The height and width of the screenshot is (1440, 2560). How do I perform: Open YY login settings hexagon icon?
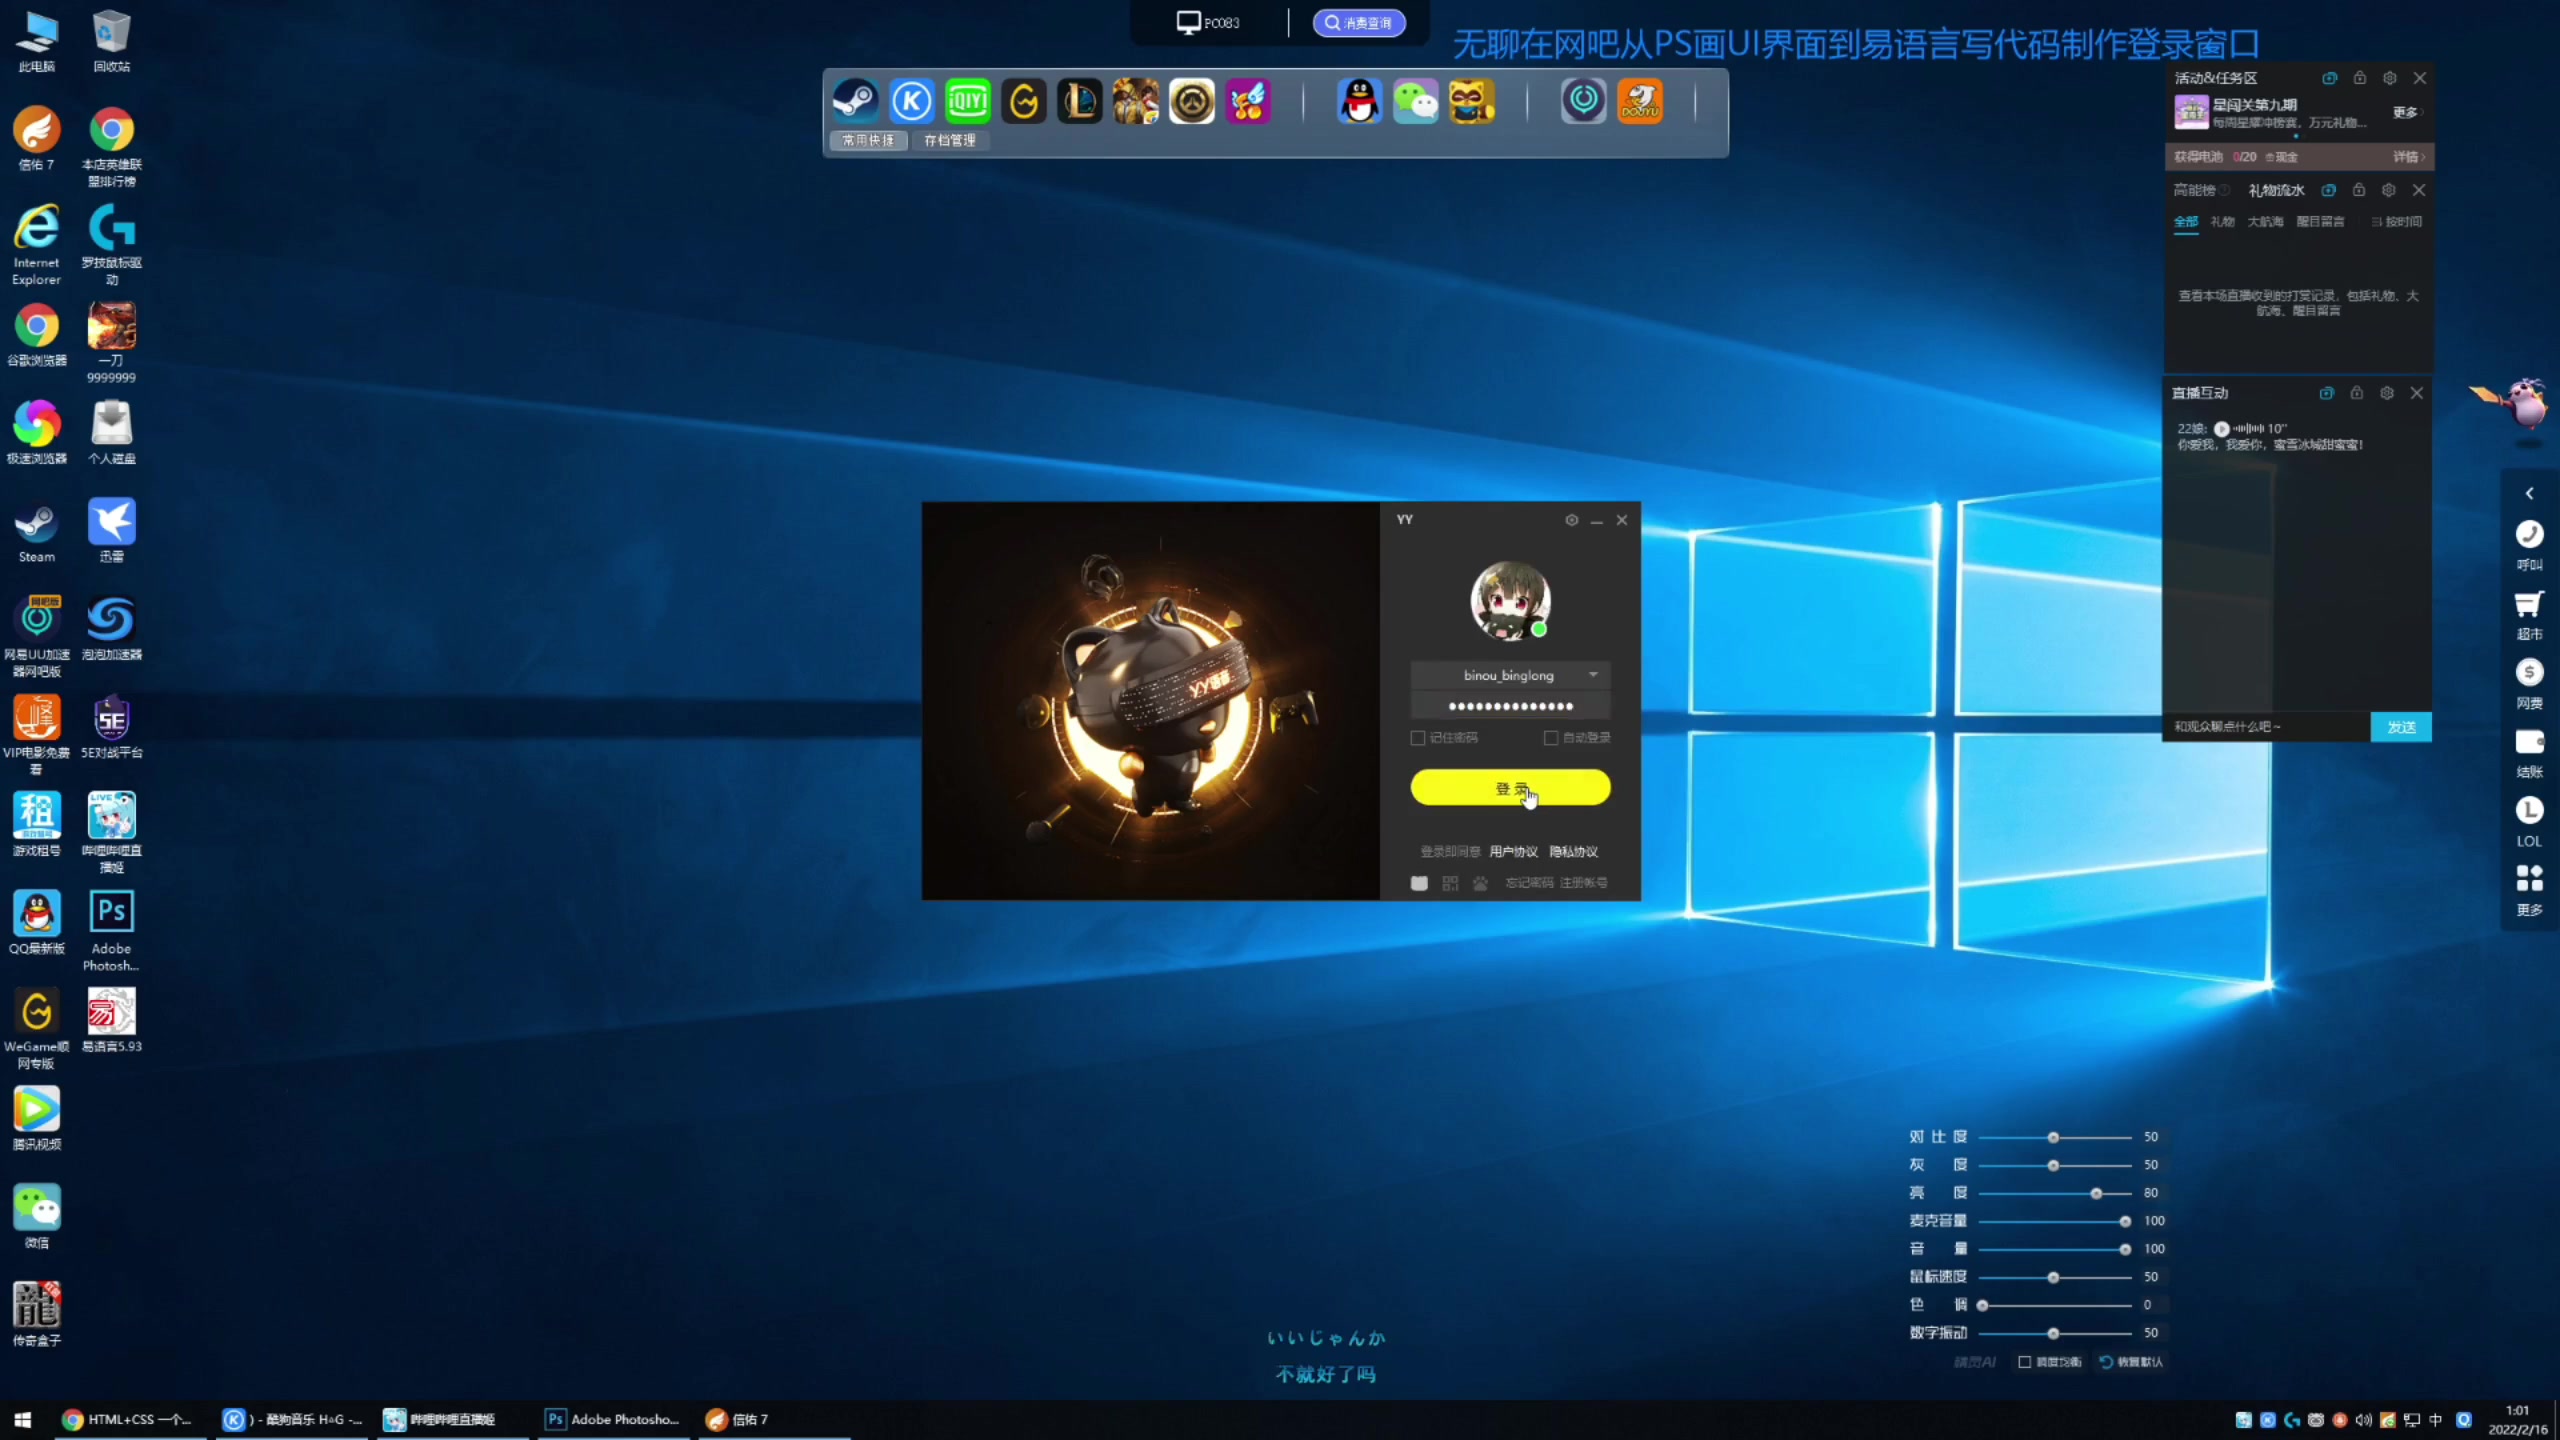[x=1572, y=520]
